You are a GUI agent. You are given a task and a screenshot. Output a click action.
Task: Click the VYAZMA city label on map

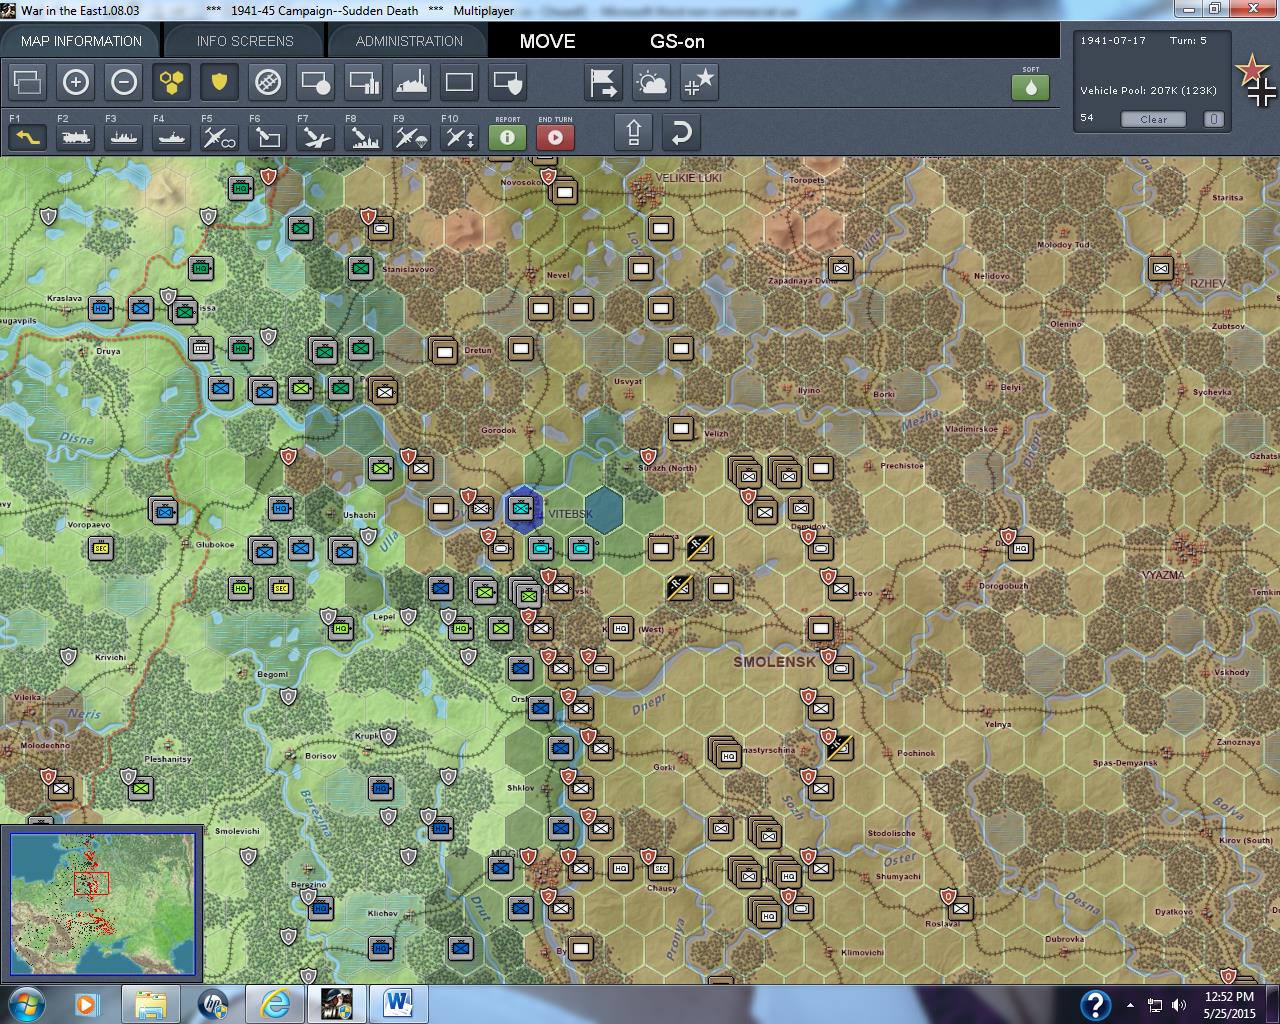coord(1163,575)
